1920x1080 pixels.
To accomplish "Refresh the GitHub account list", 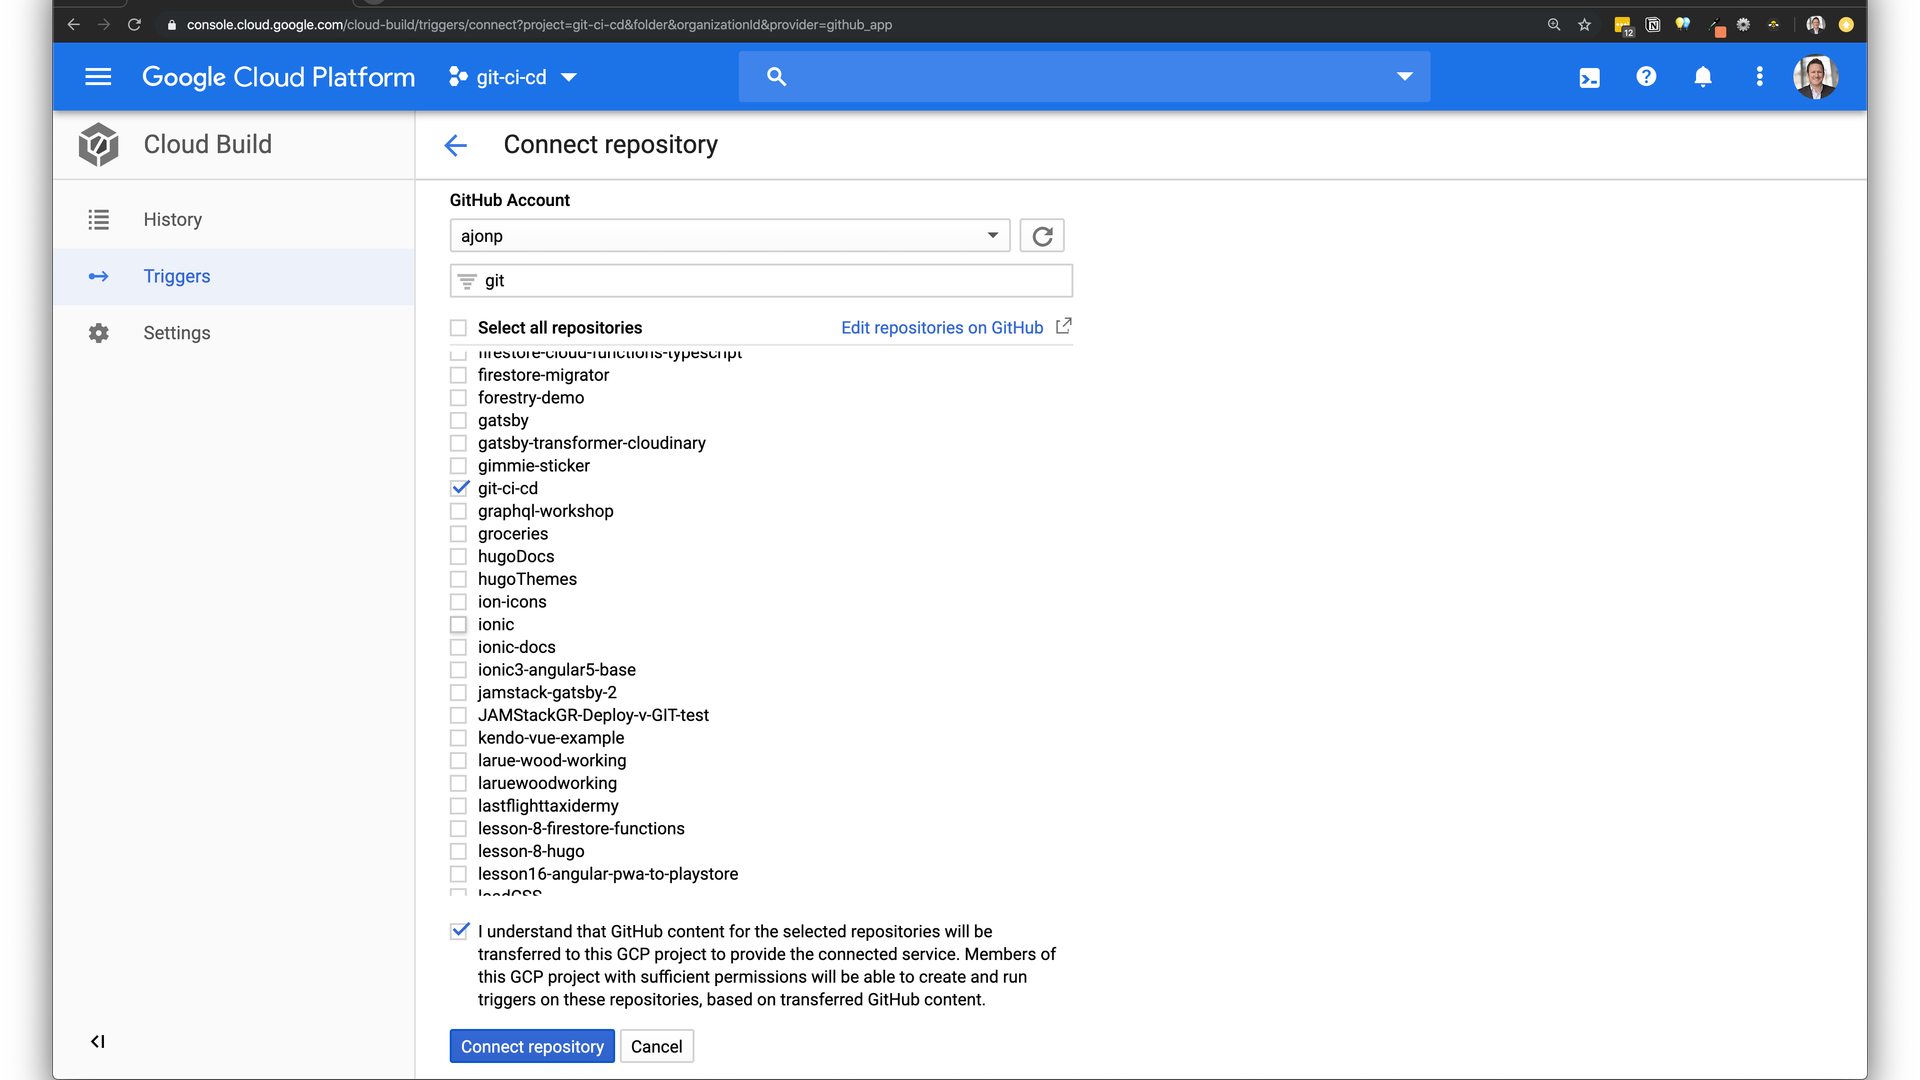I will click(1042, 236).
